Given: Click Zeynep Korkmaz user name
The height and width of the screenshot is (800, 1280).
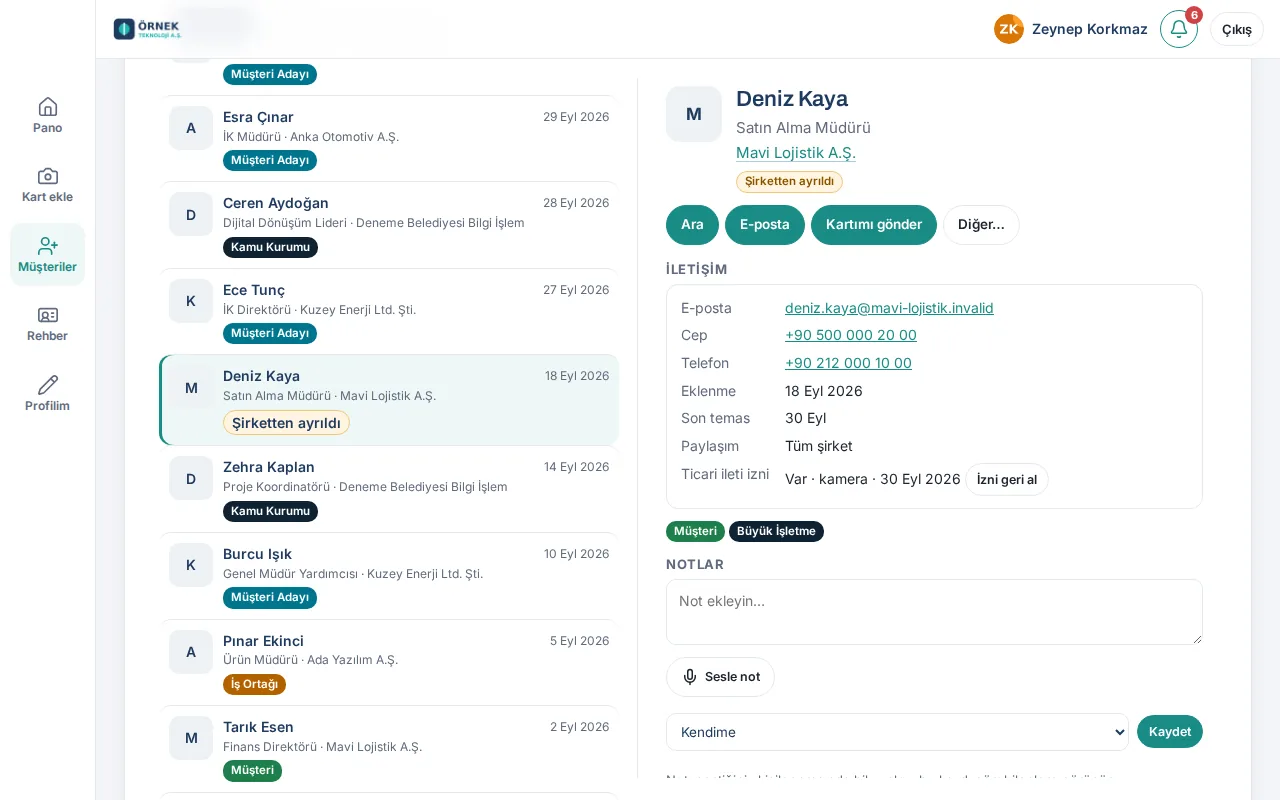Looking at the screenshot, I should point(1090,29).
